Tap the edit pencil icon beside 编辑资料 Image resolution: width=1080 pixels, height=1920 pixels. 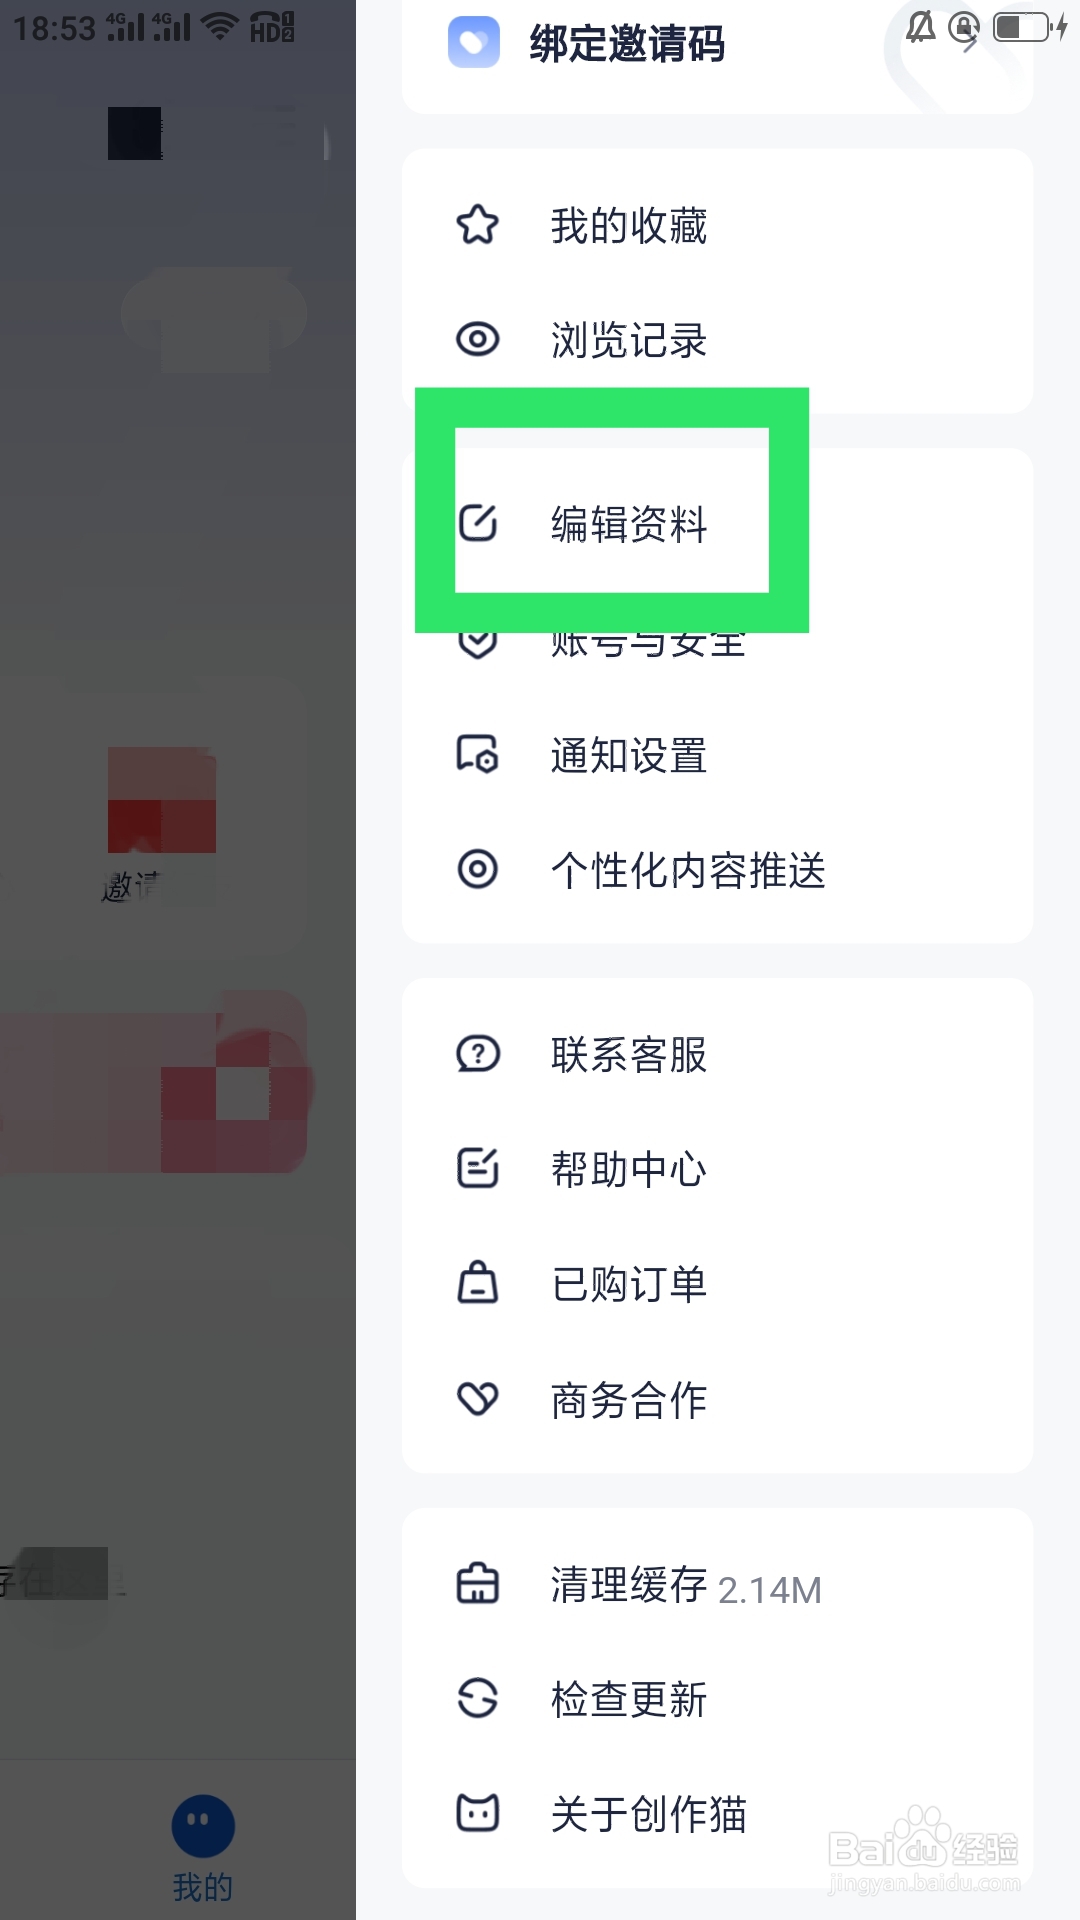[477, 523]
